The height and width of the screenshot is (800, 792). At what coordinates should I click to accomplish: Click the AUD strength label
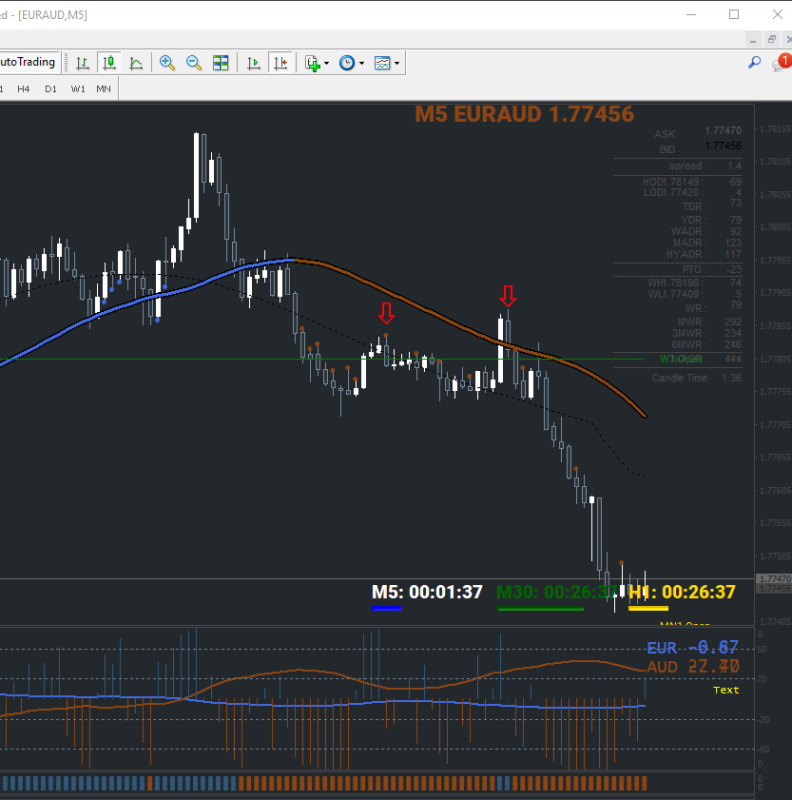point(662,667)
